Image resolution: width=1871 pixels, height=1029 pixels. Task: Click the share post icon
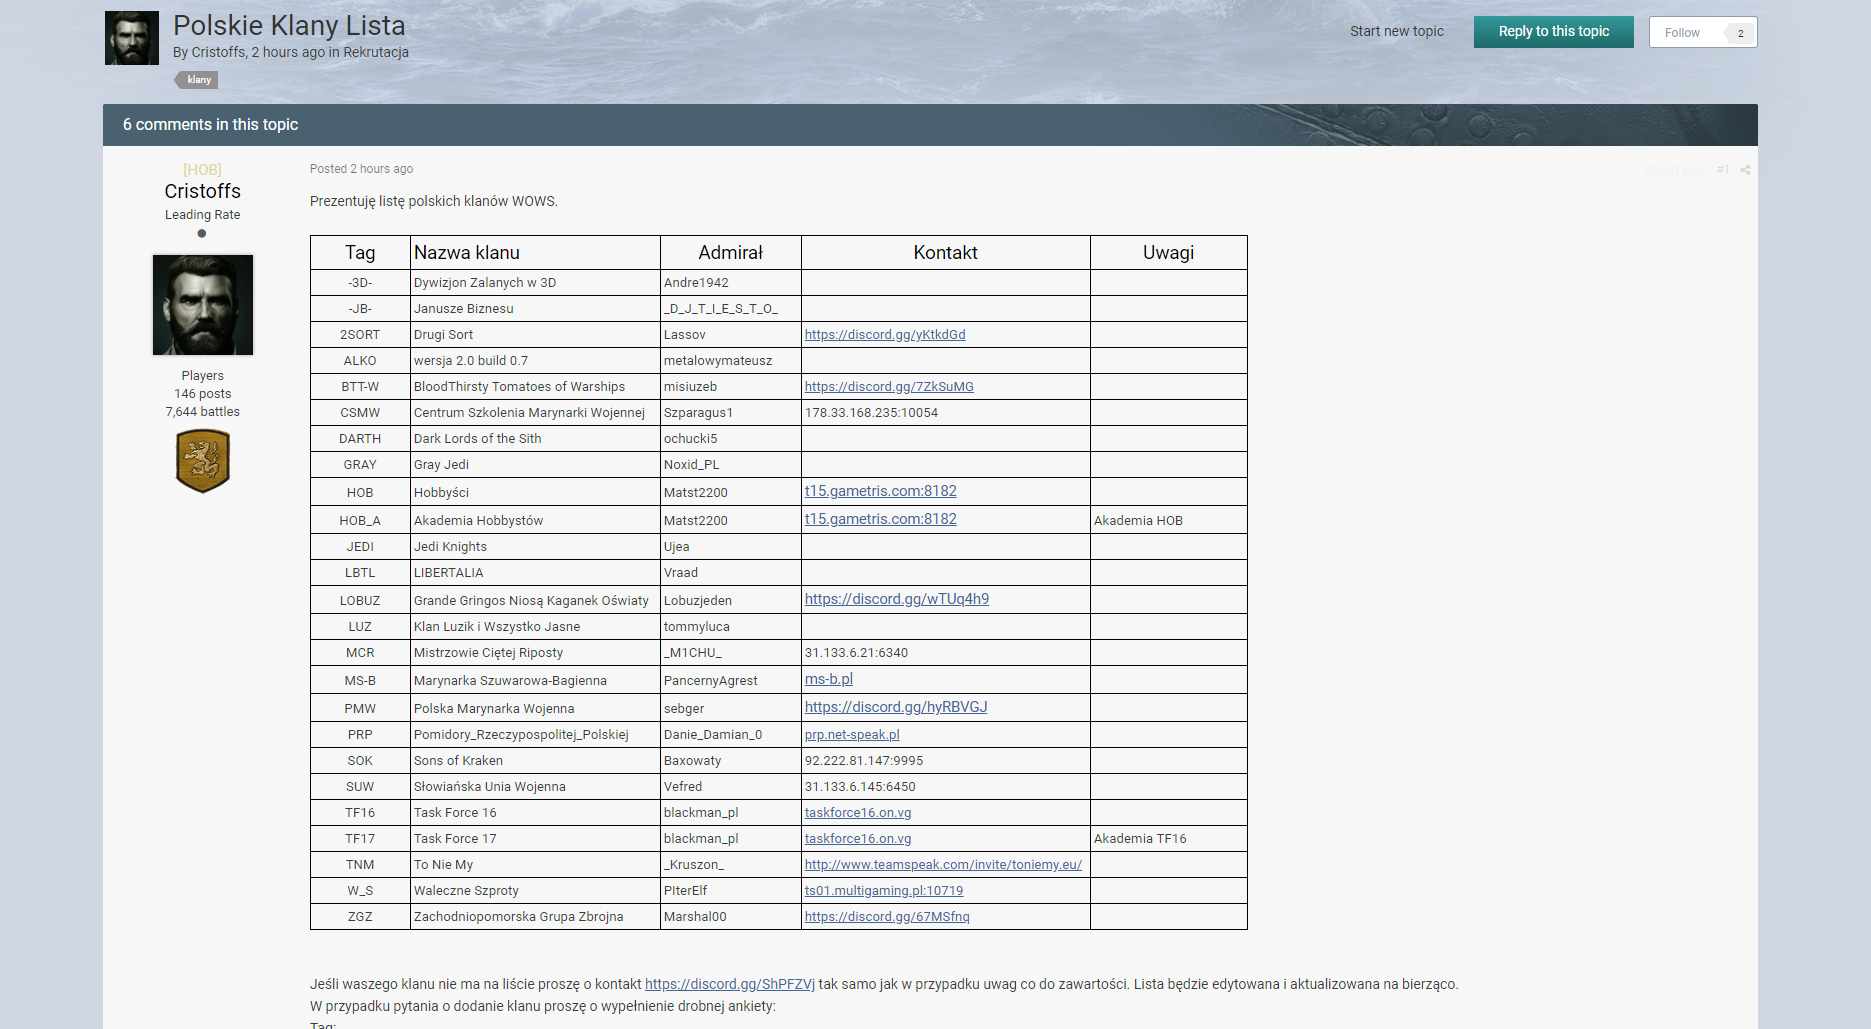click(x=1745, y=170)
